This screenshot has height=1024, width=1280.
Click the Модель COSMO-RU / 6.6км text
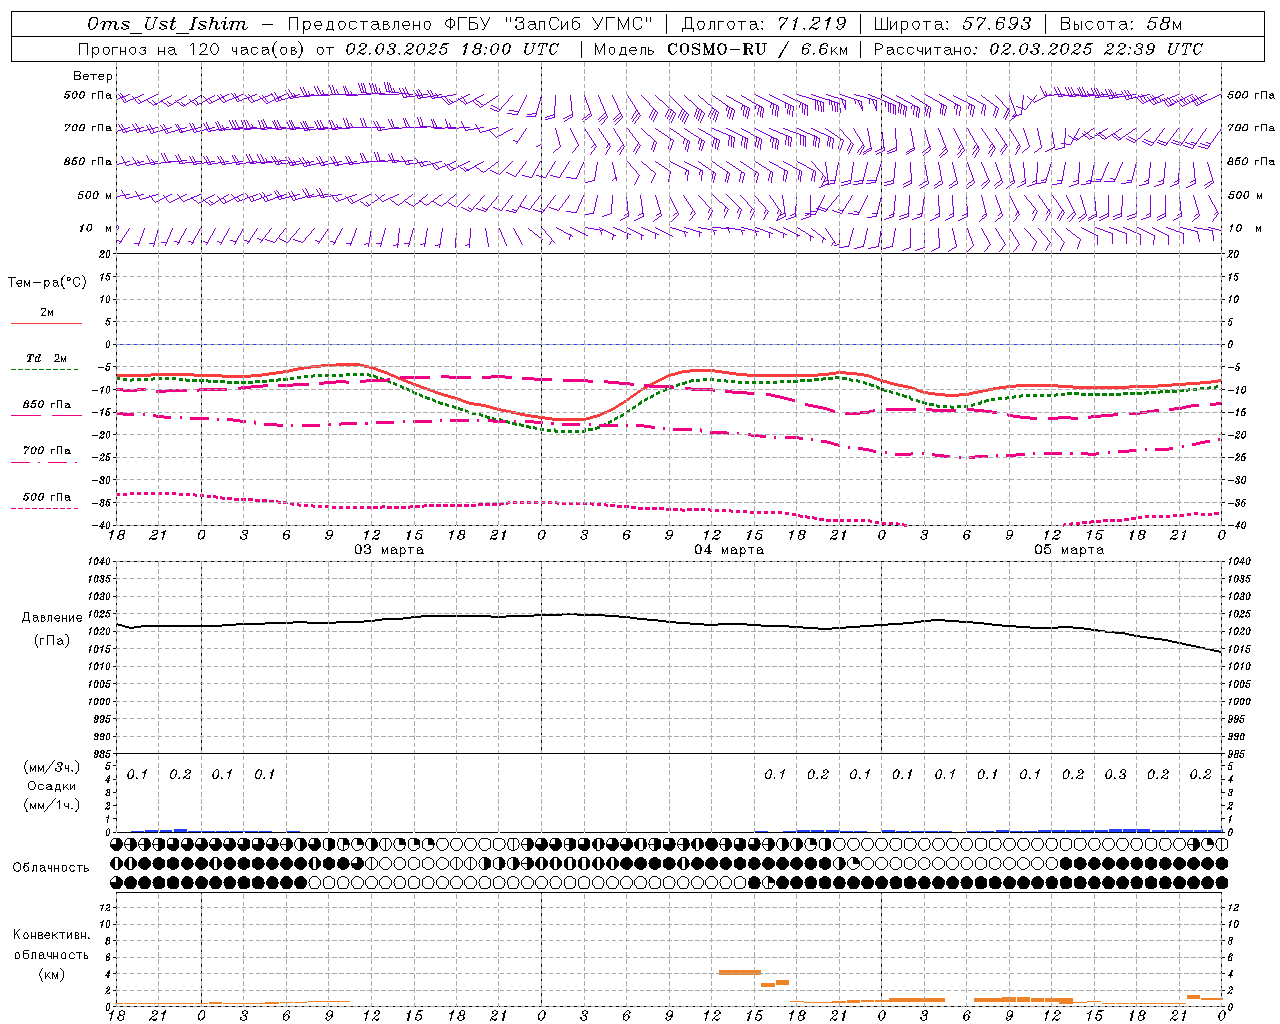[720, 49]
